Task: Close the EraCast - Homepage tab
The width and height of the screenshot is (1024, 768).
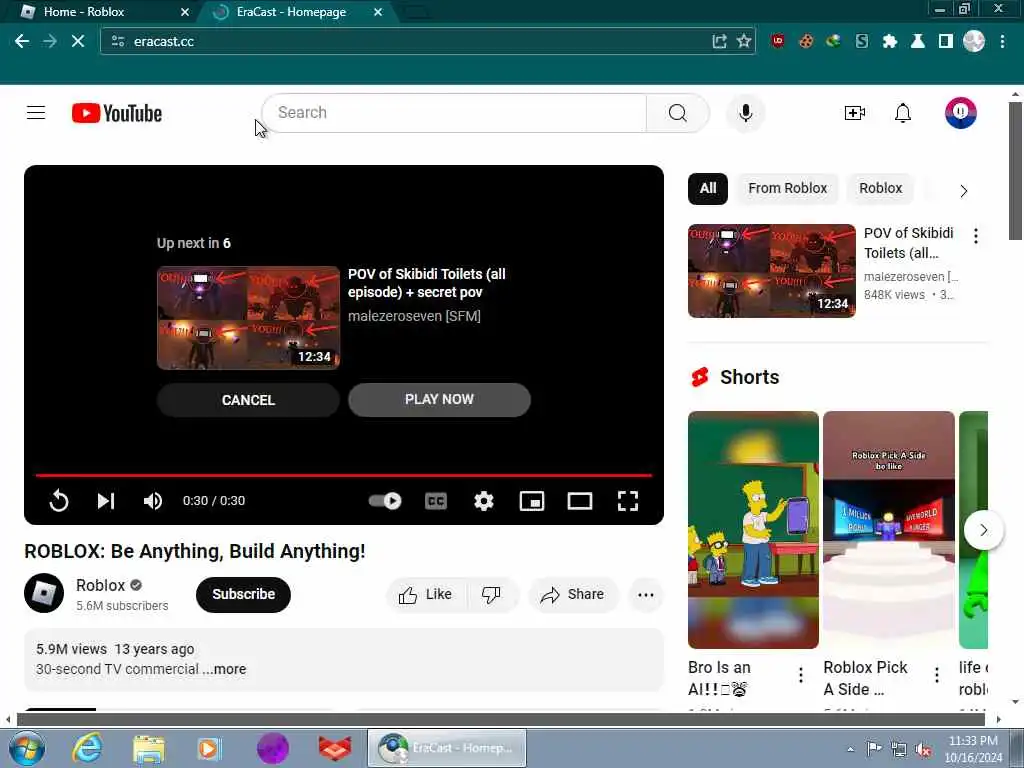Action: (x=377, y=12)
